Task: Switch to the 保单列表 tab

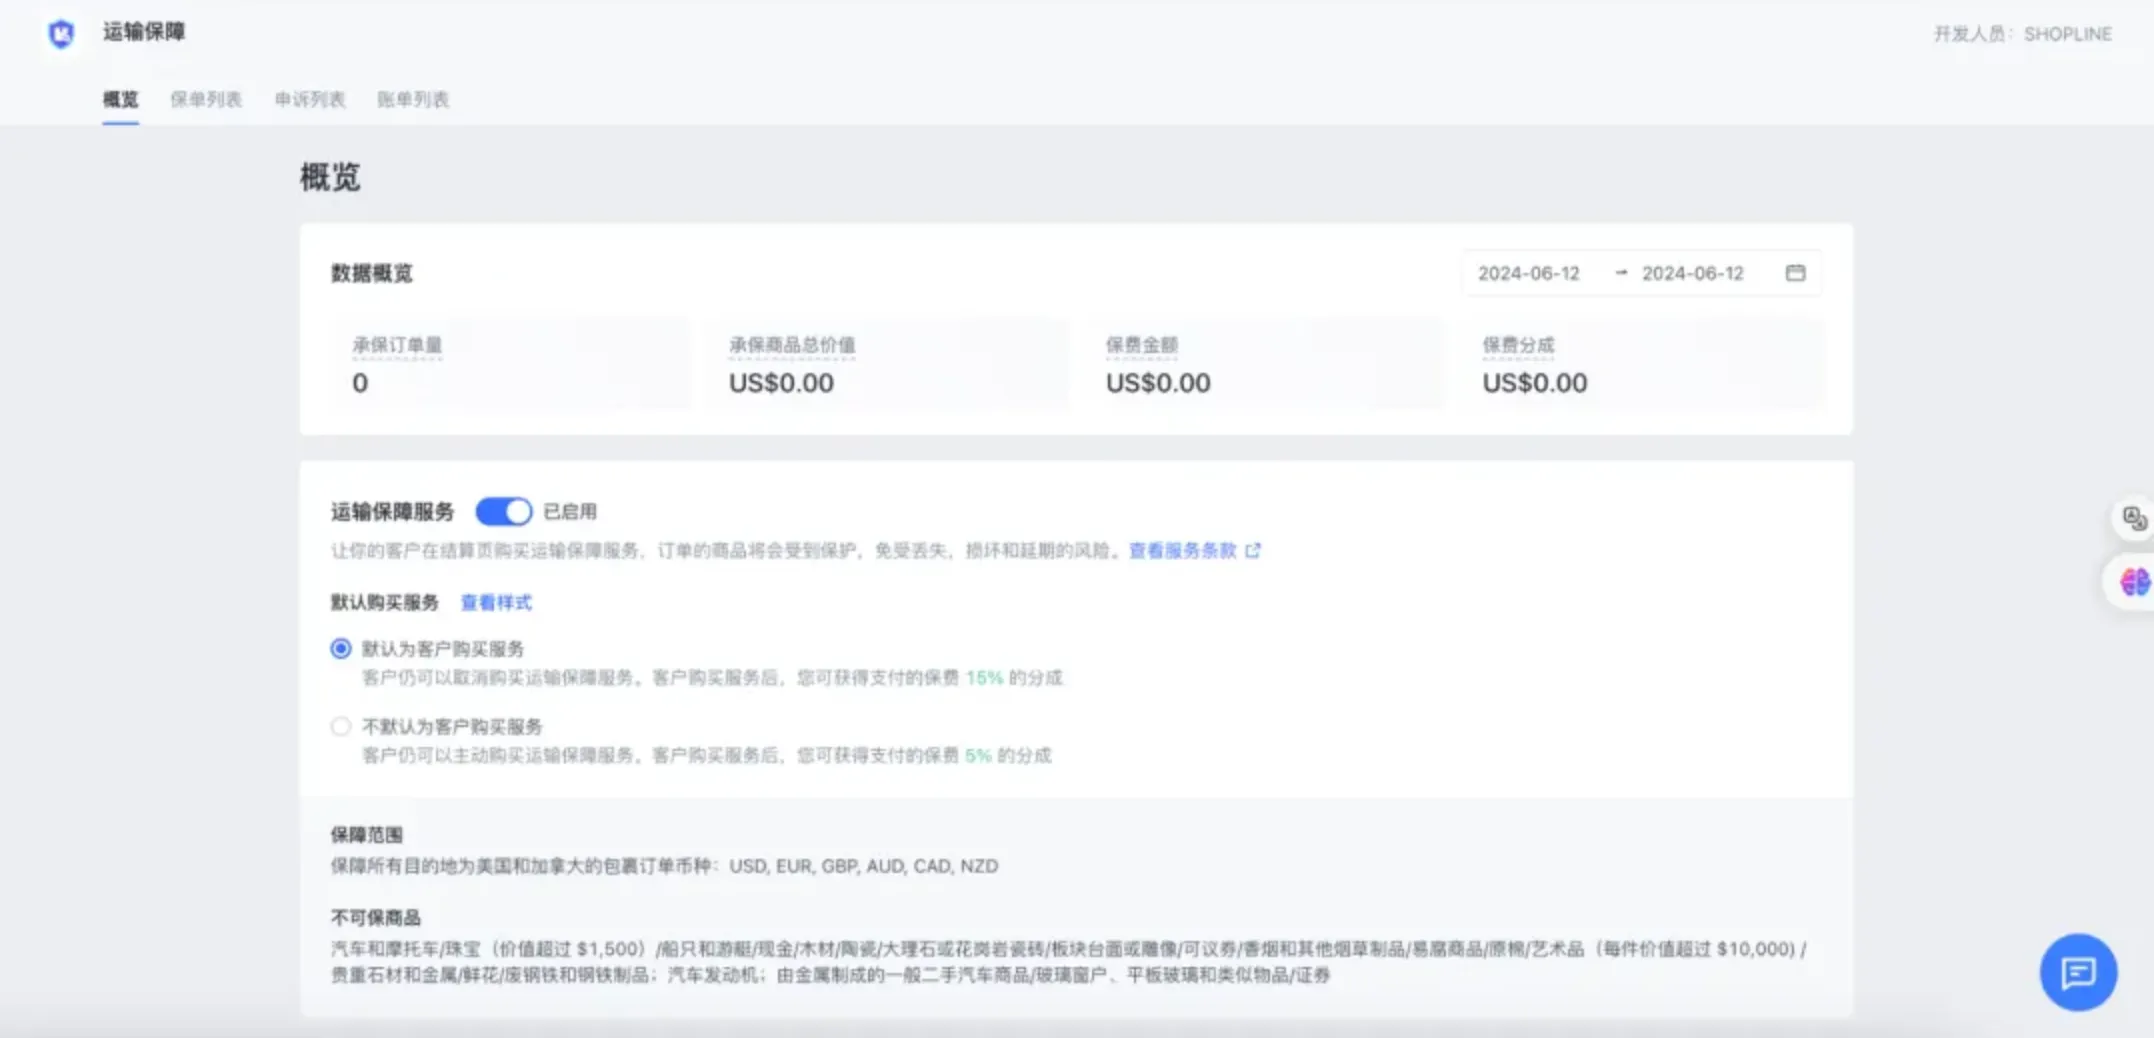Action: click(206, 99)
